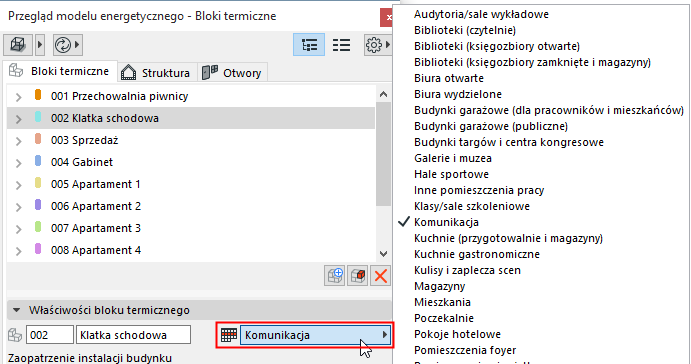Click the add zones to block icon
This screenshot has height=364, width=691.
pos(357,276)
